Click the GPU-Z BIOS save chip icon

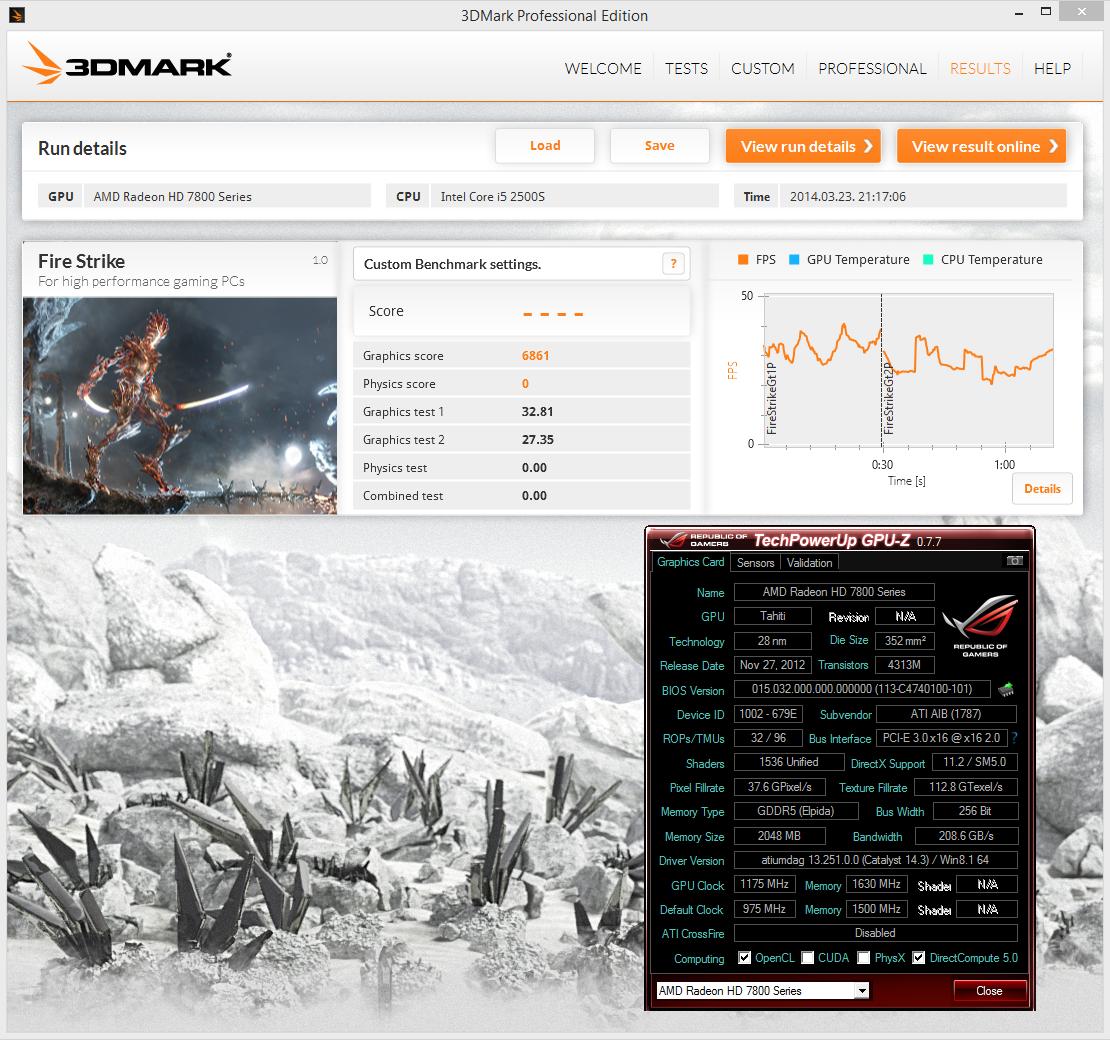click(1006, 689)
